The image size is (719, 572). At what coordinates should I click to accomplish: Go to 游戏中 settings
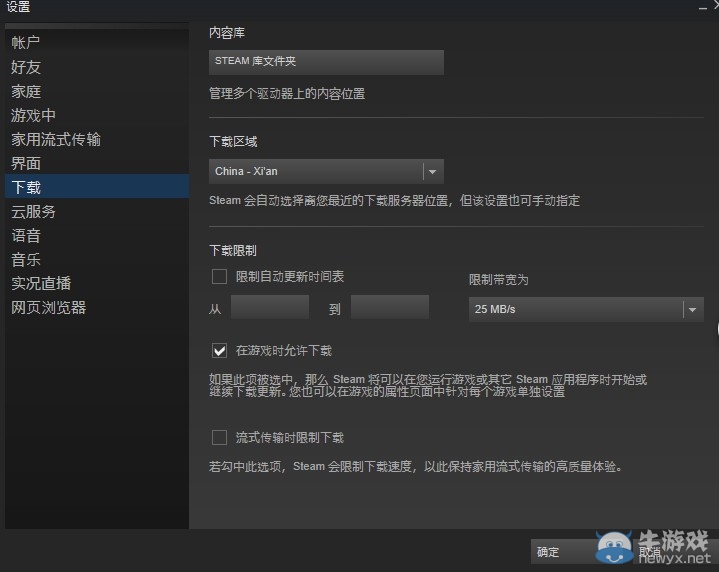(97, 115)
